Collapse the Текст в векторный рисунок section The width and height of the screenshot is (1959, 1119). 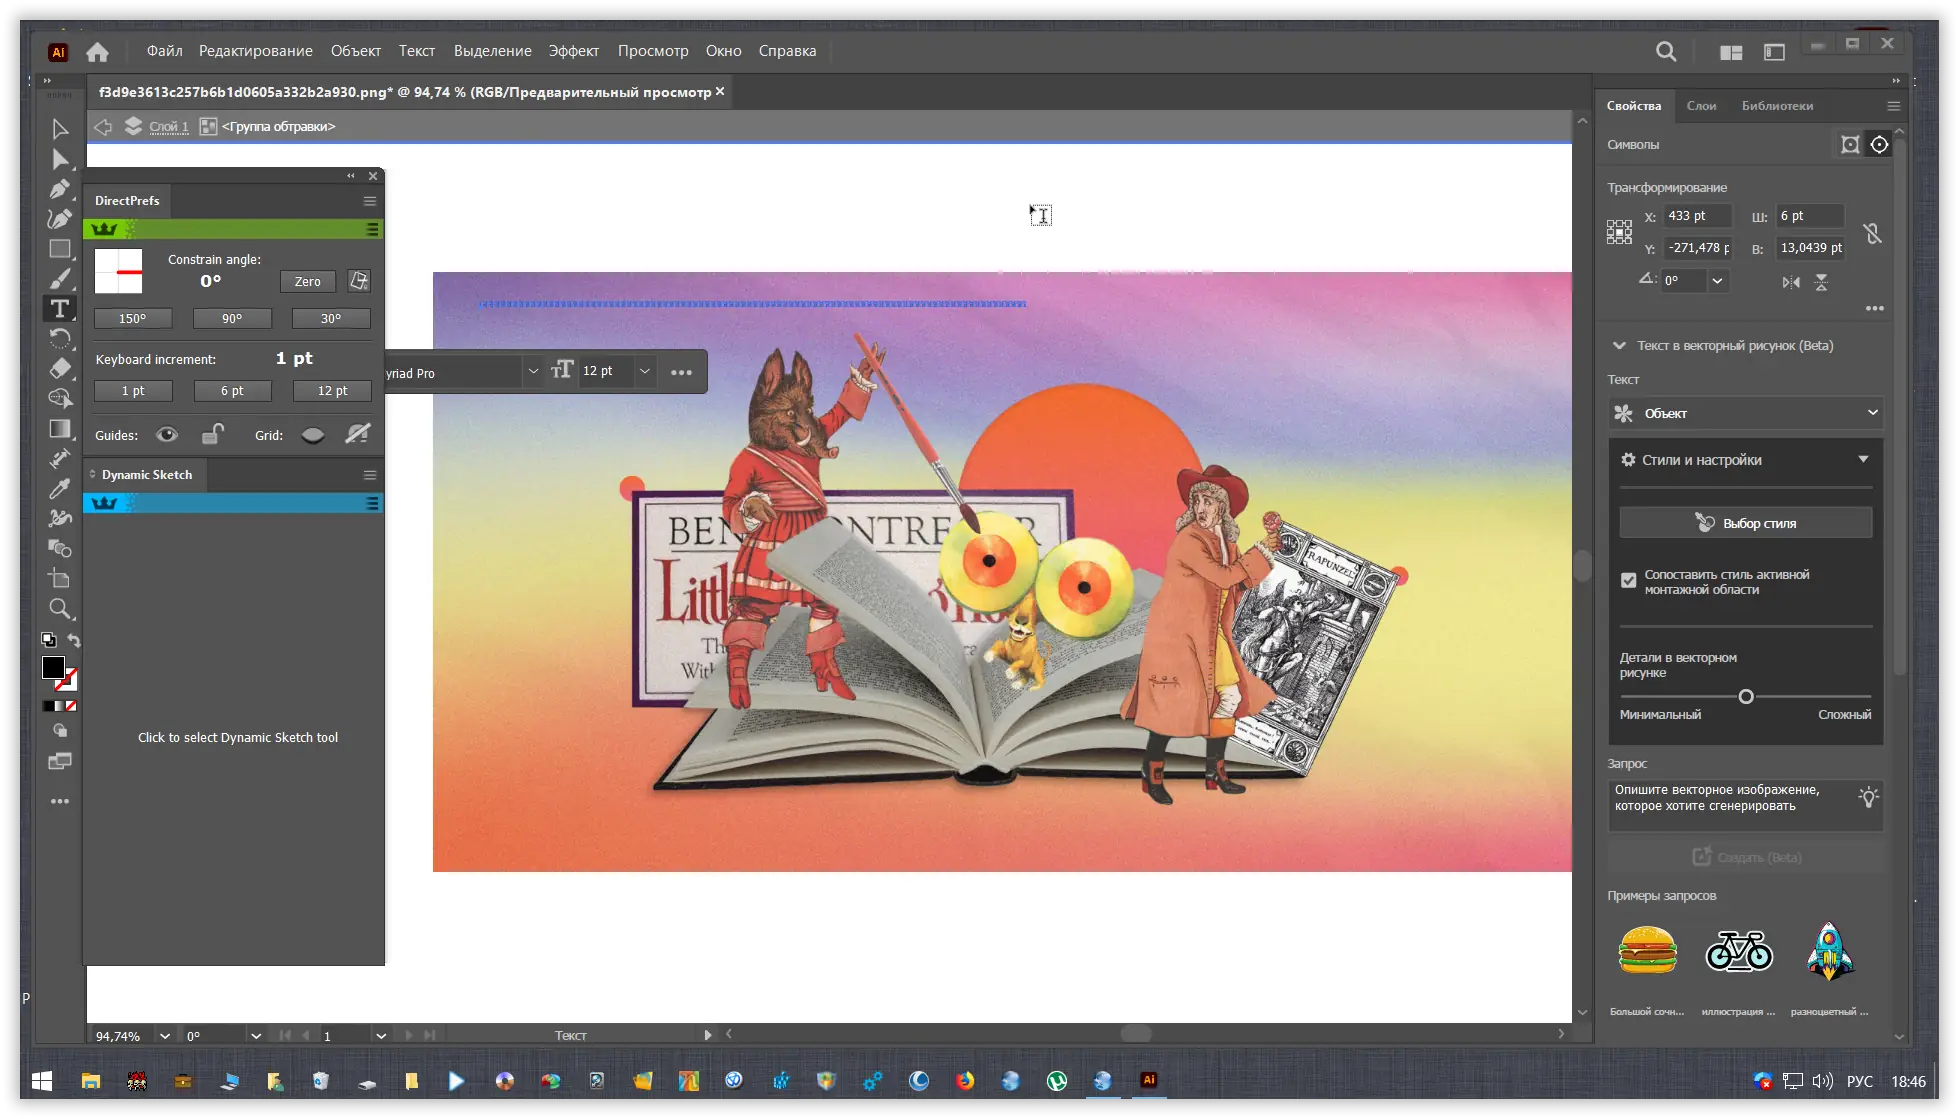[1619, 346]
